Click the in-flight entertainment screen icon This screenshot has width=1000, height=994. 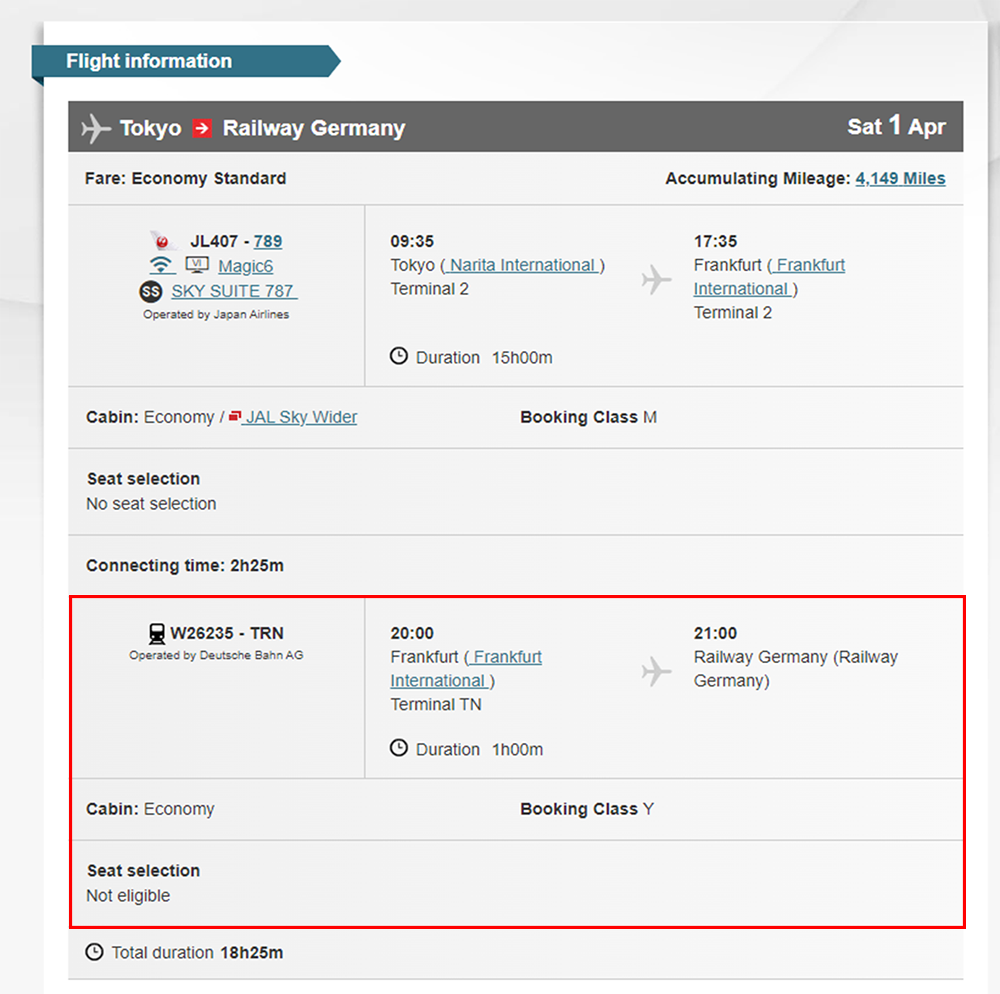(197, 265)
